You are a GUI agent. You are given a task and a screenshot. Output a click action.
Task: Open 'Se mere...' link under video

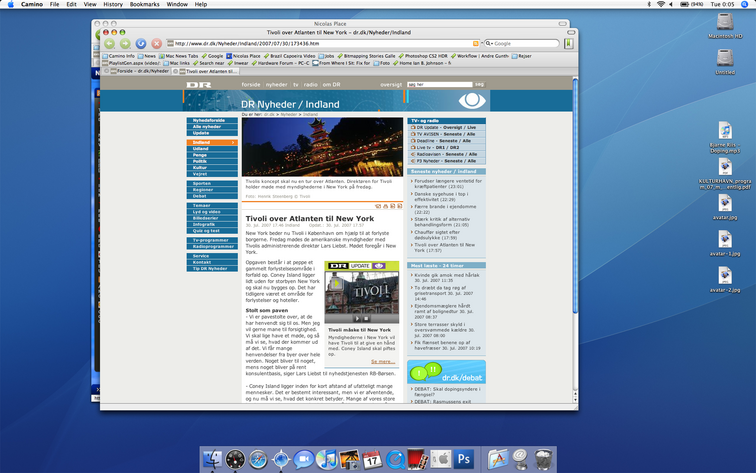pos(383,362)
